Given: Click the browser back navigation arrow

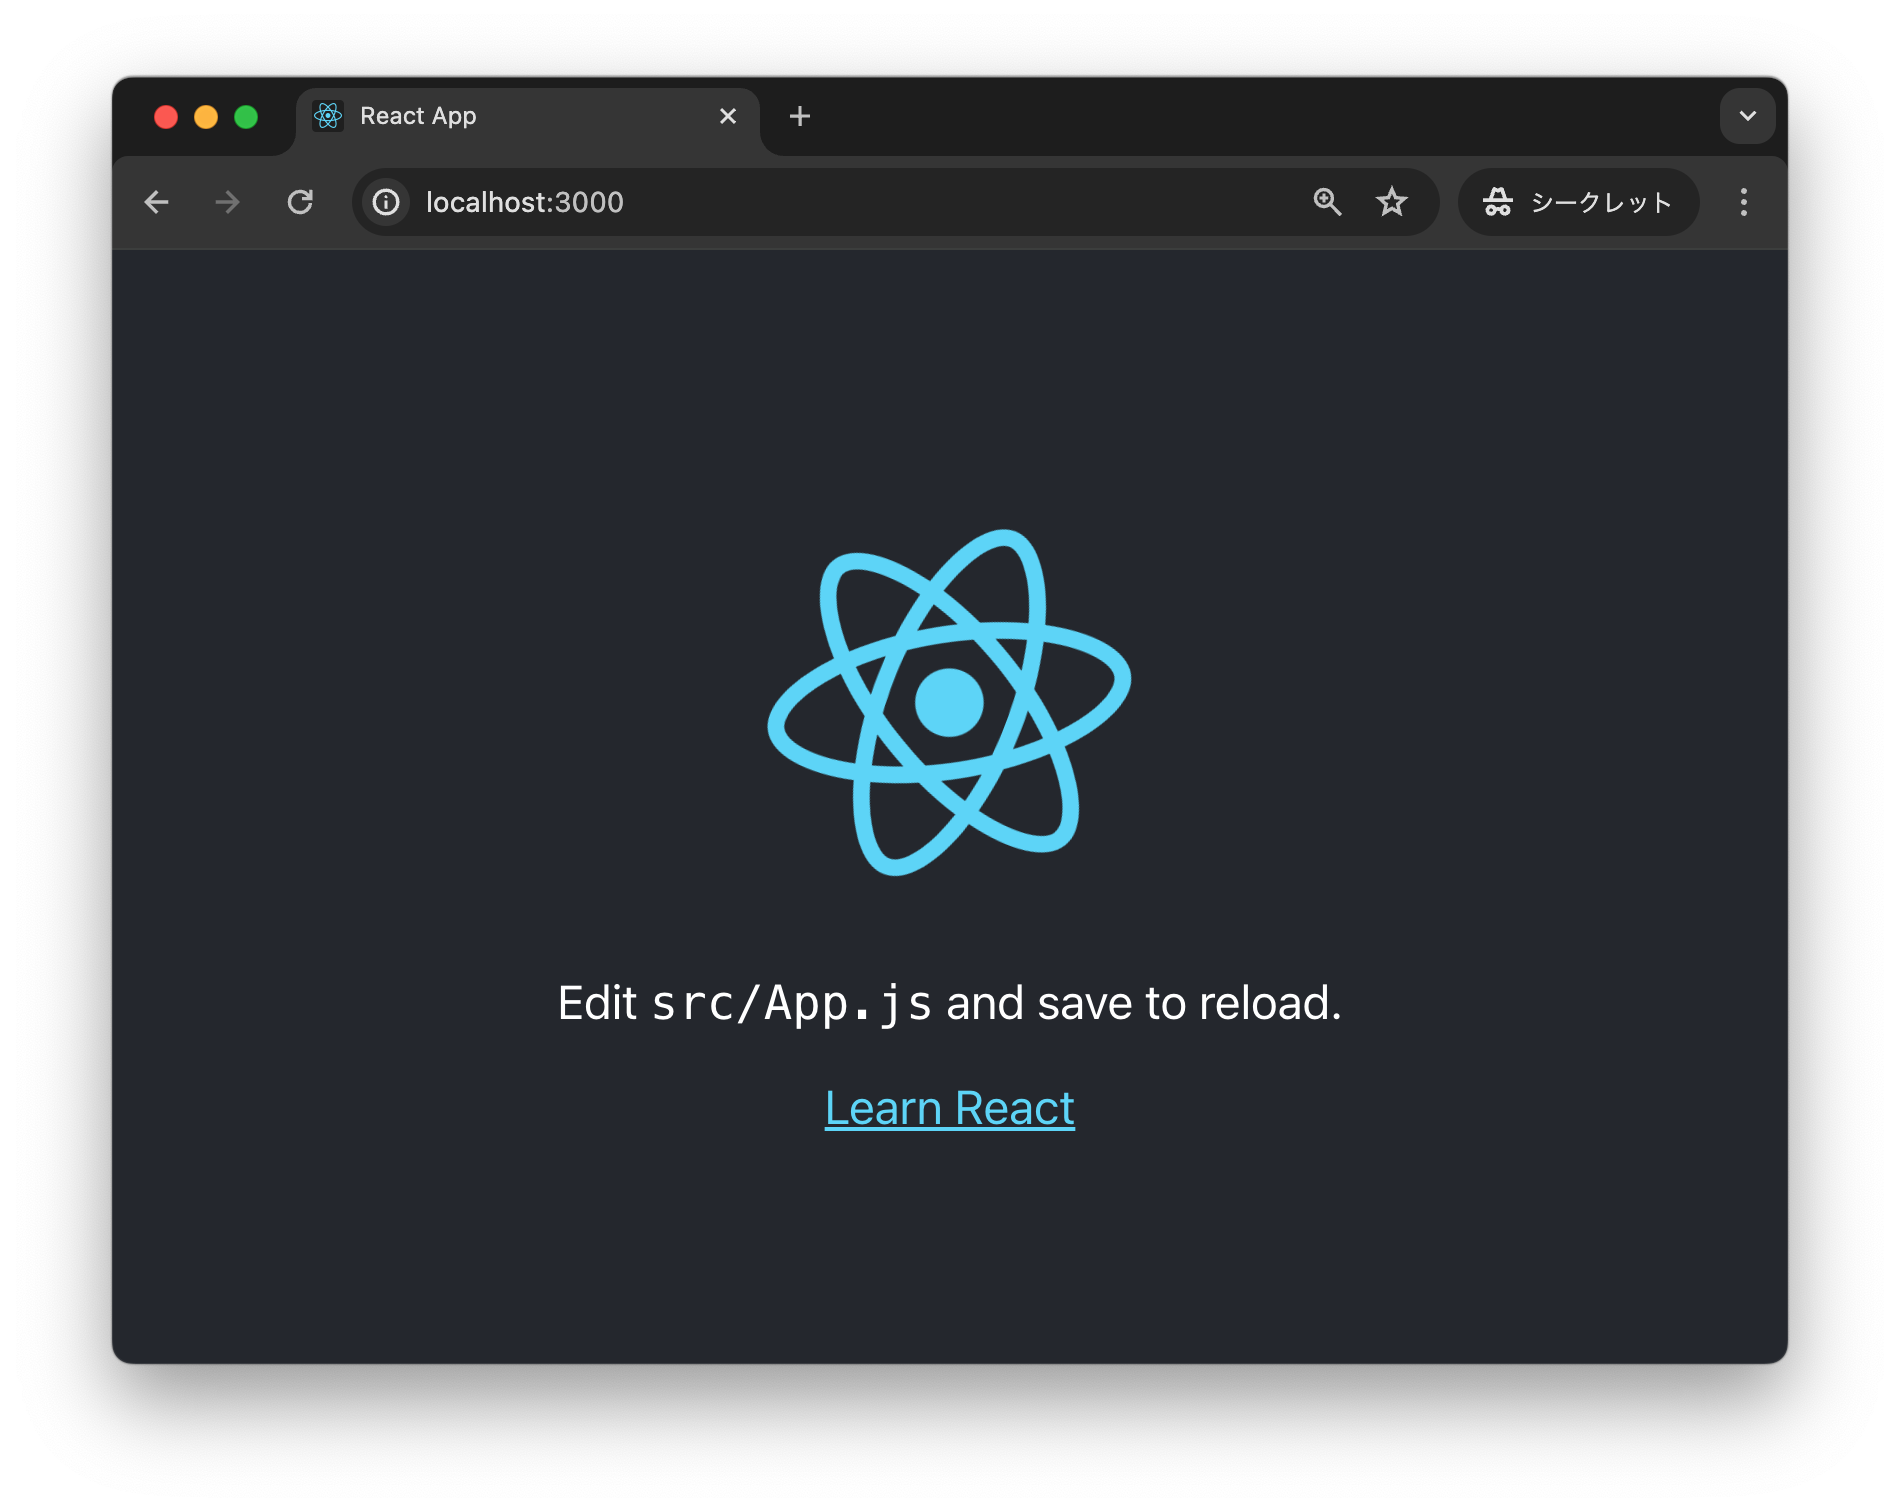Looking at the screenshot, I should click(x=157, y=202).
